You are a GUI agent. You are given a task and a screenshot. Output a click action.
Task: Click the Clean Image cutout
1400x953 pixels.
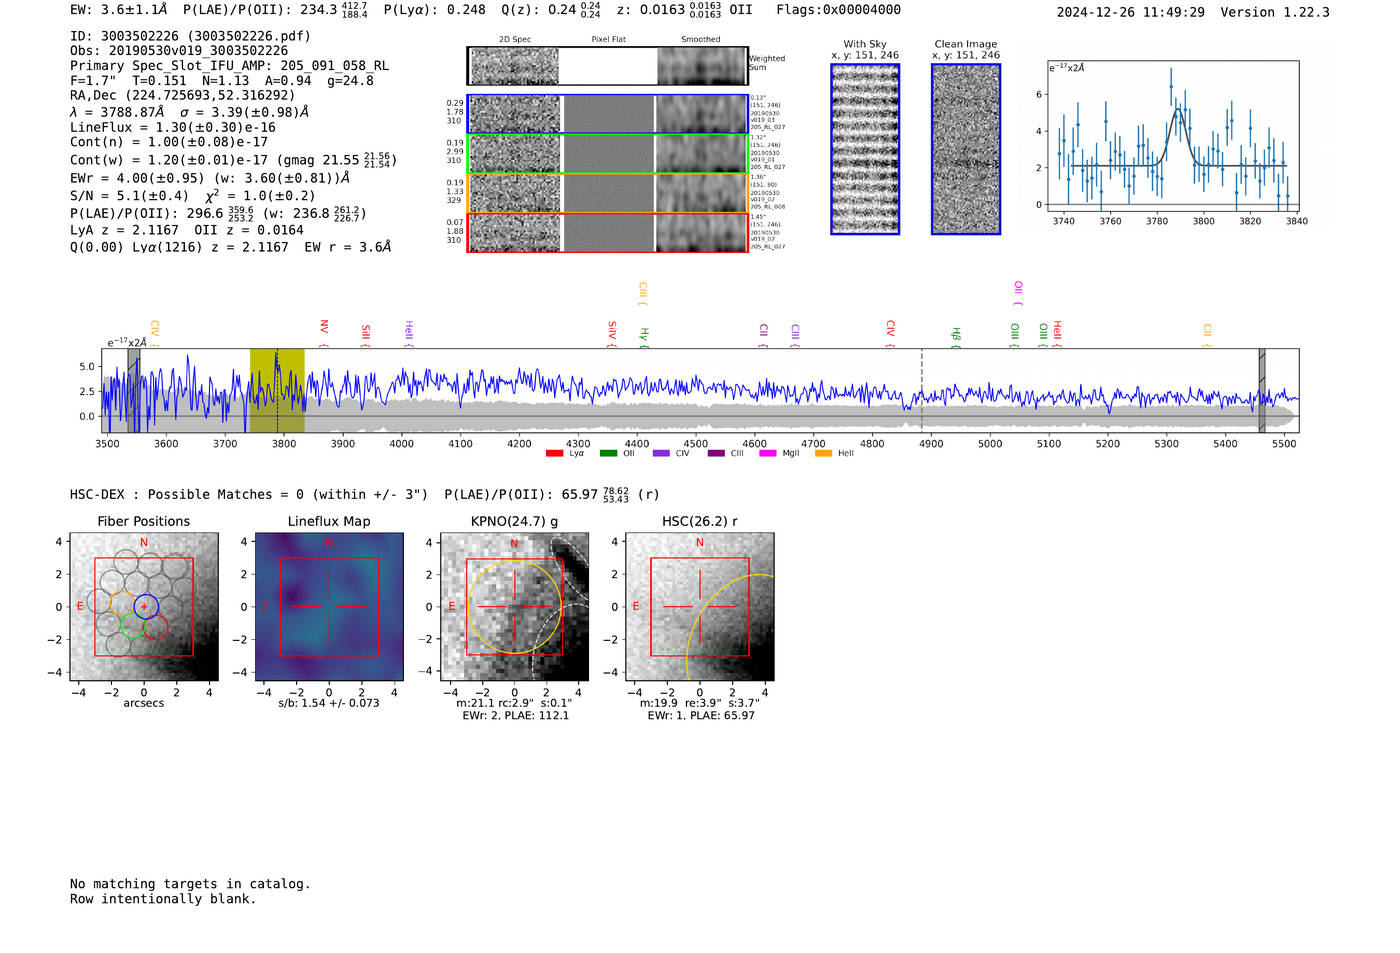point(966,149)
